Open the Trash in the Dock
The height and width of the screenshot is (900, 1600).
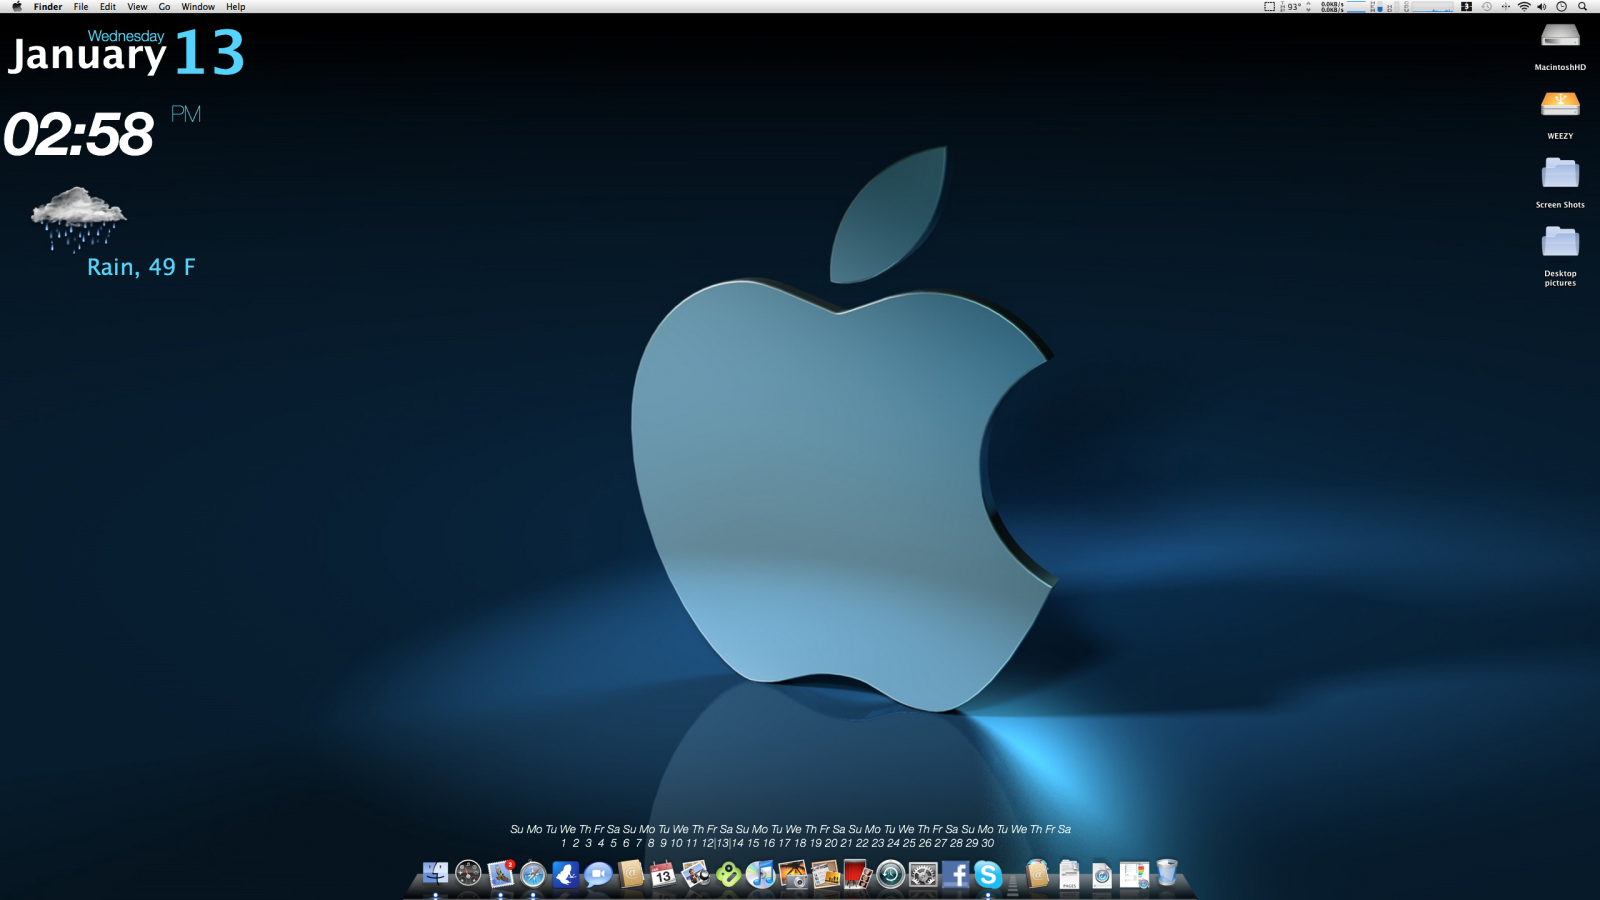coord(1167,875)
